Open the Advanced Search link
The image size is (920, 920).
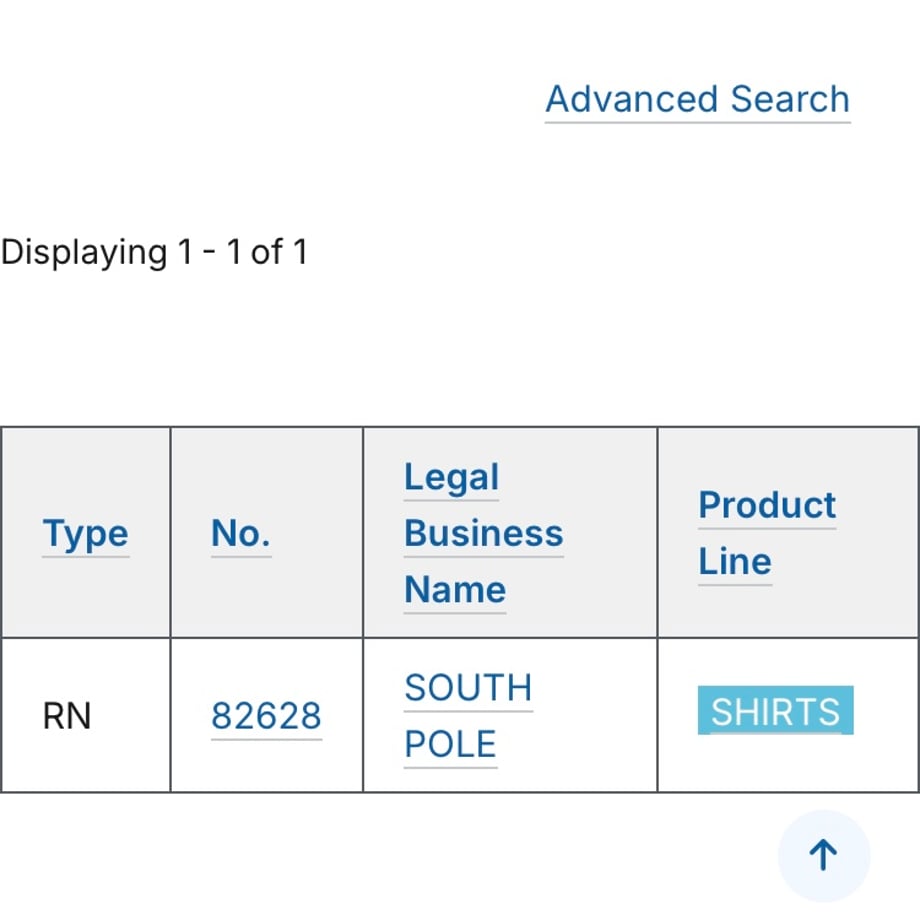point(698,99)
